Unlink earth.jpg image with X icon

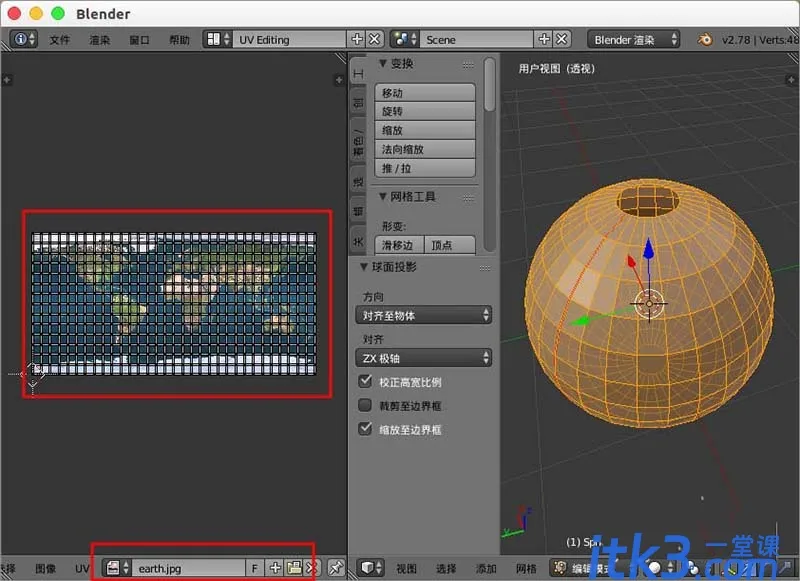click(311, 568)
